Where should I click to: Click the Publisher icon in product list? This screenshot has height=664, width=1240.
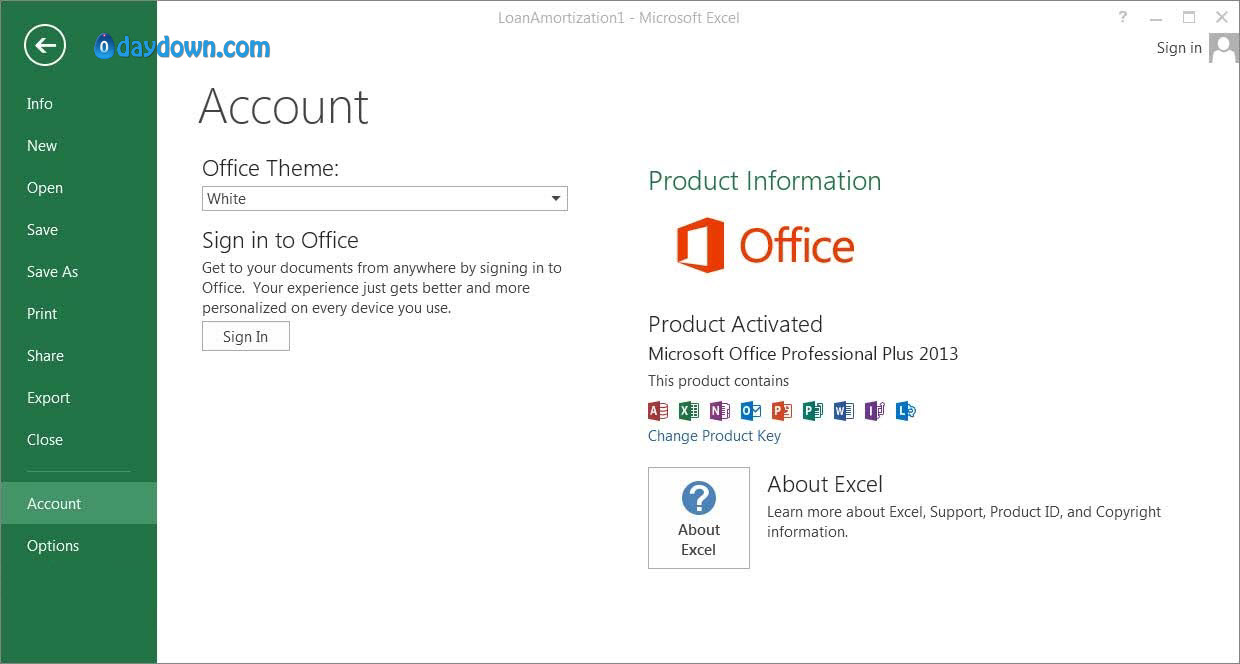pos(813,411)
